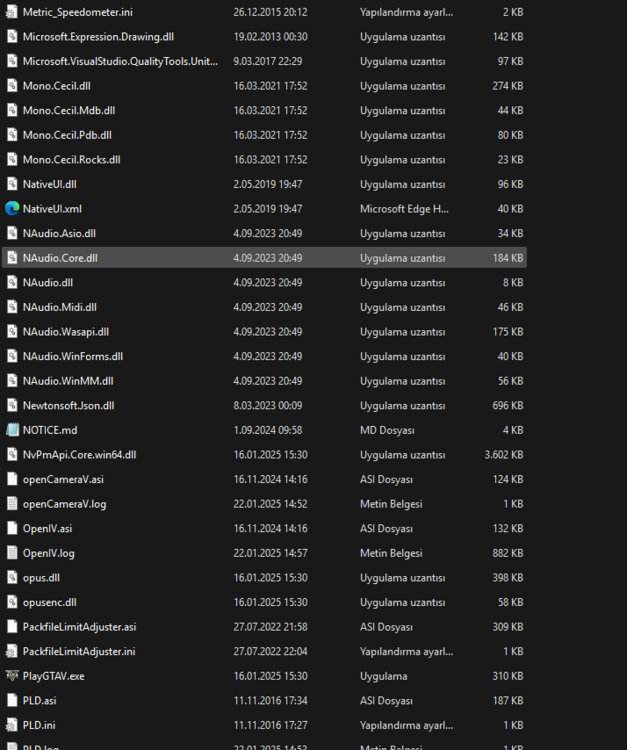The height and width of the screenshot is (750, 627).
Task: Click the date 26.12.2015 20:12
Action: click(270, 12)
